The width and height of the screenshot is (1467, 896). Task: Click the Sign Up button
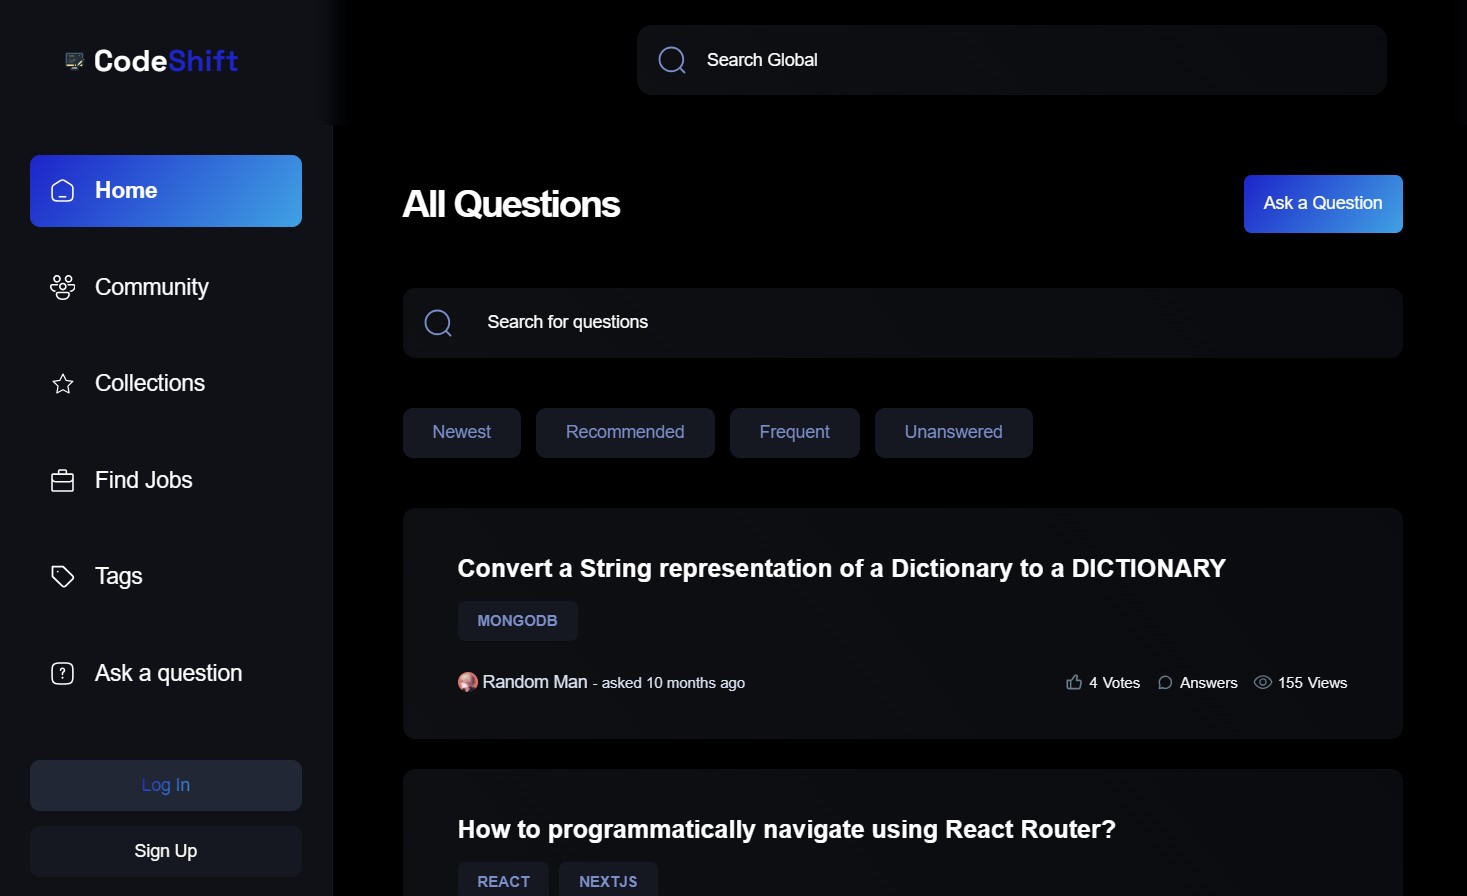pos(166,851)
